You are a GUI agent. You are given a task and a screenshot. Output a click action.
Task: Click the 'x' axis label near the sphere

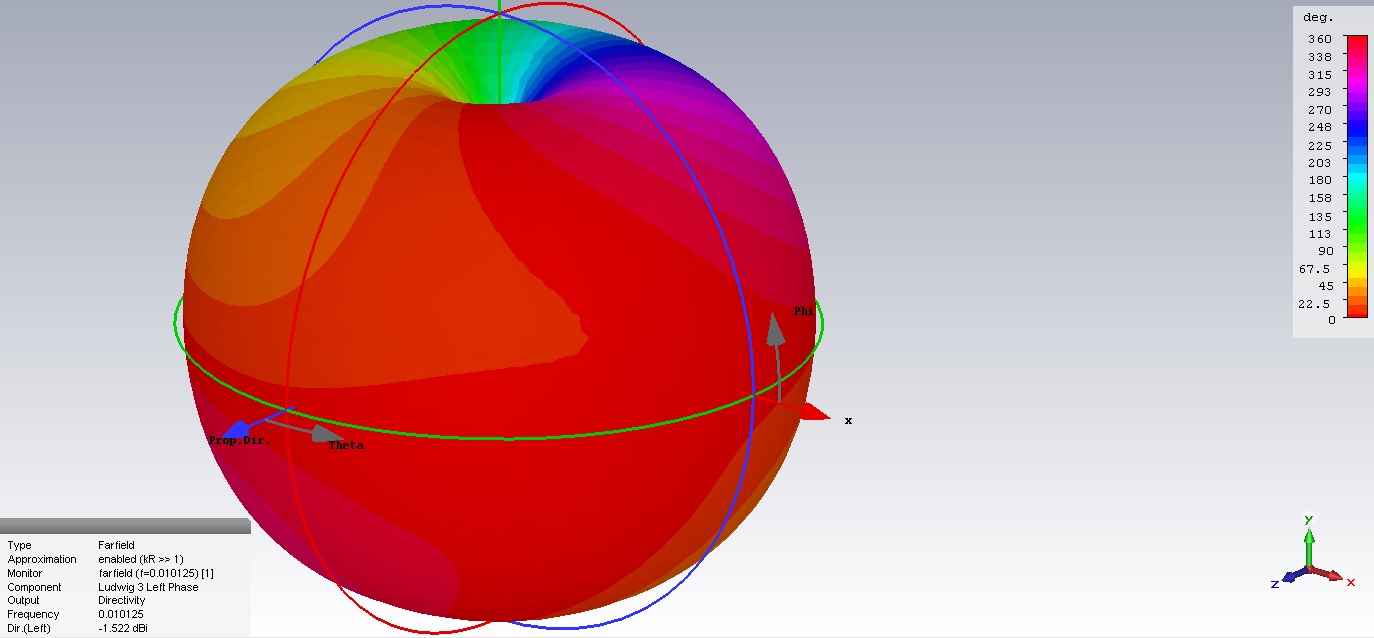848,420
